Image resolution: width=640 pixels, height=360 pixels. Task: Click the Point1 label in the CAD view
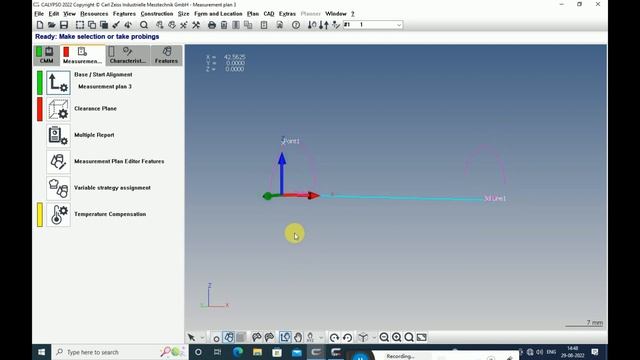coord(291,141)
